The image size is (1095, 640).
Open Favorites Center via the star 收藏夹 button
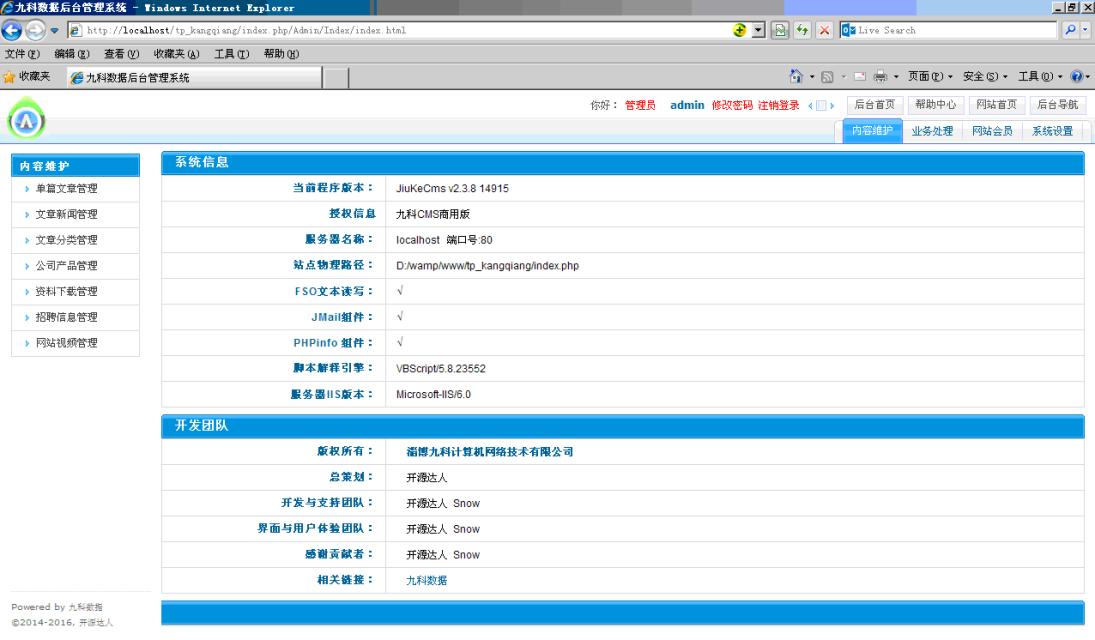click(x=27, y=77)
